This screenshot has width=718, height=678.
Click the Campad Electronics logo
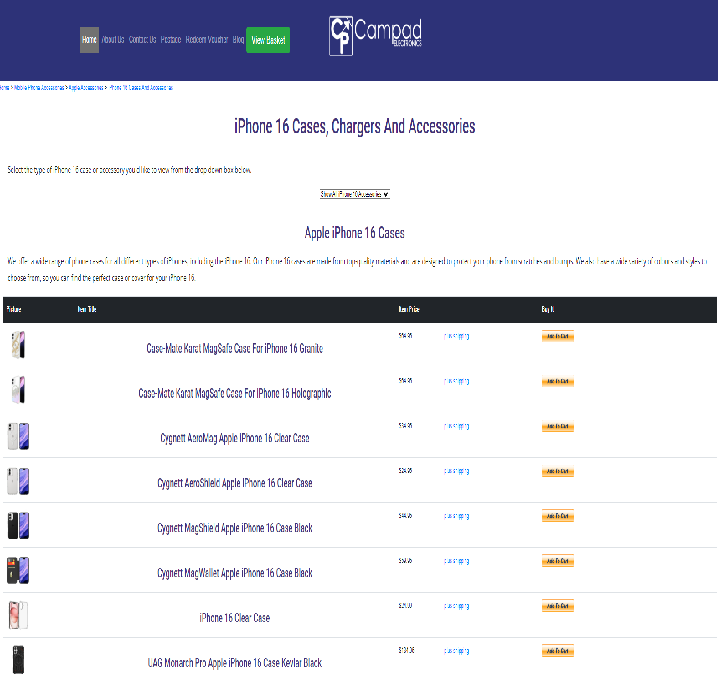pyautogui.click(x=375, y=36)
